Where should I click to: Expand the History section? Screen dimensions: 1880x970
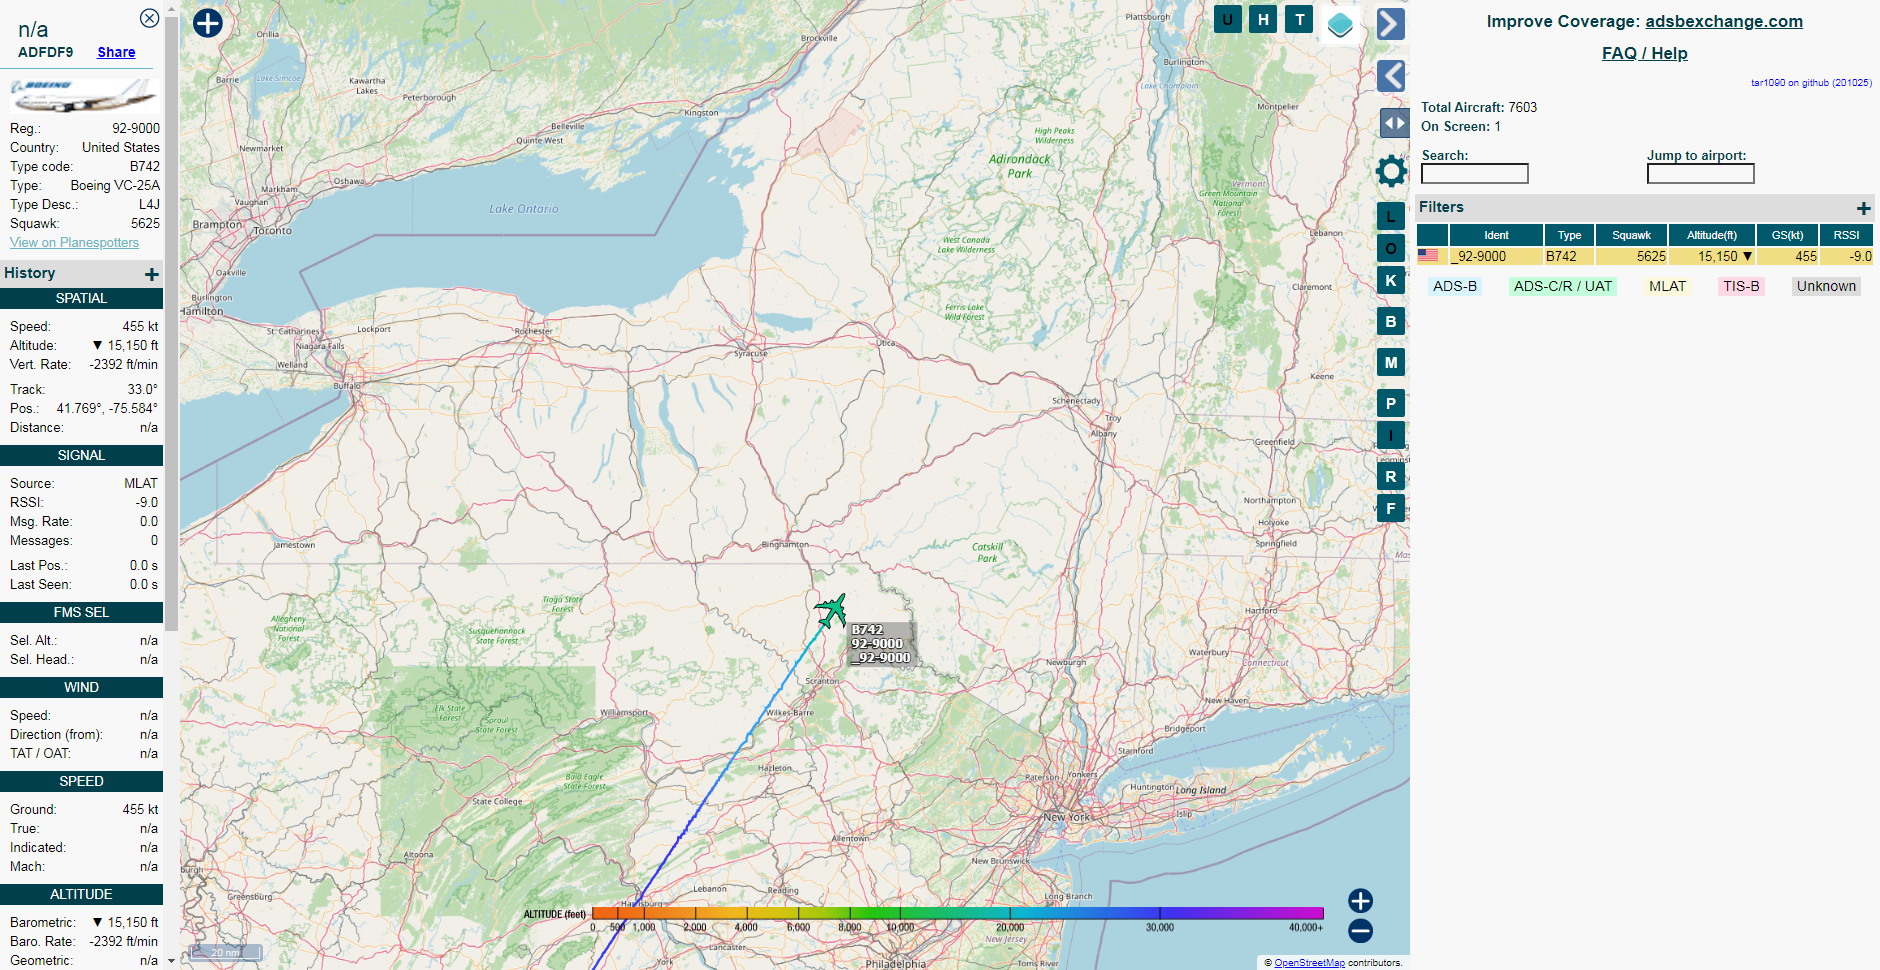(x=152, y=274)
